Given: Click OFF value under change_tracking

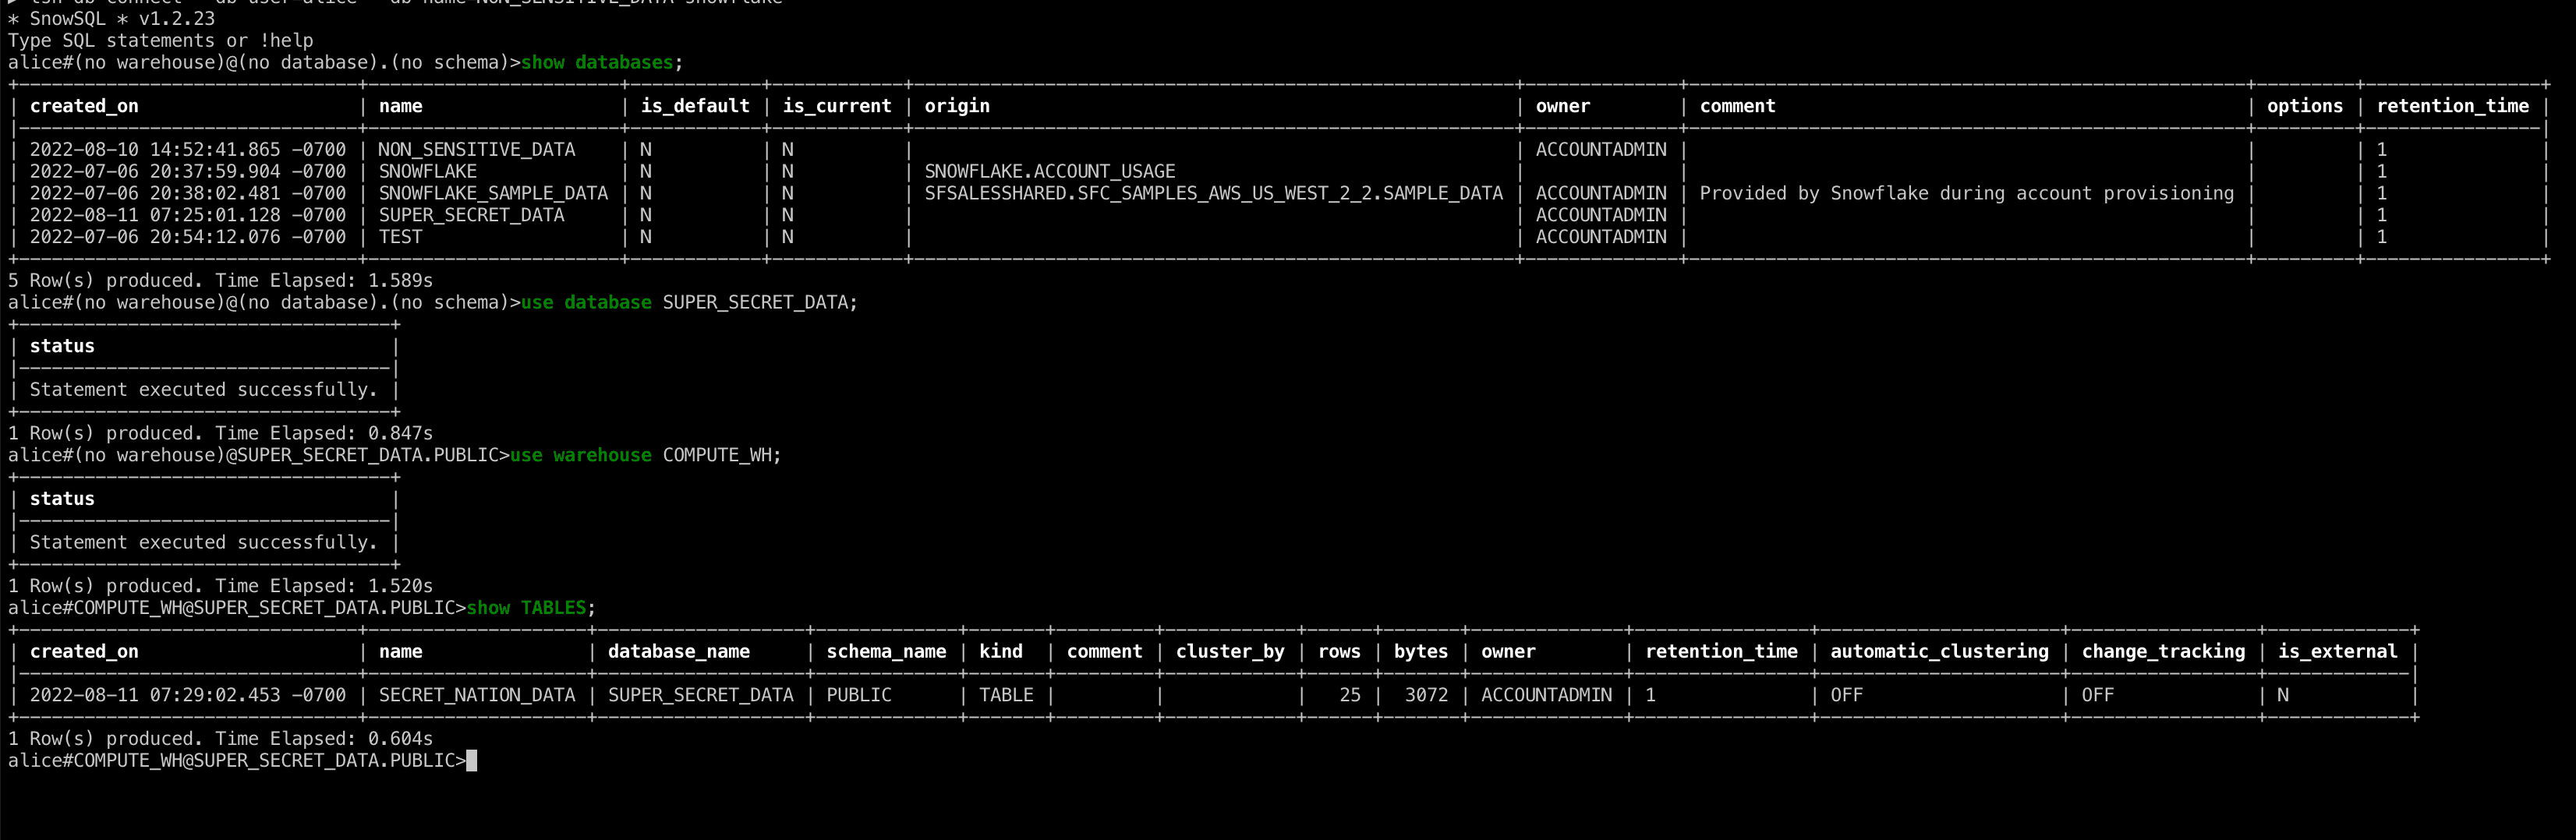Looking at the screenshot, I should pyautogui.click(x=2097, y=696).
